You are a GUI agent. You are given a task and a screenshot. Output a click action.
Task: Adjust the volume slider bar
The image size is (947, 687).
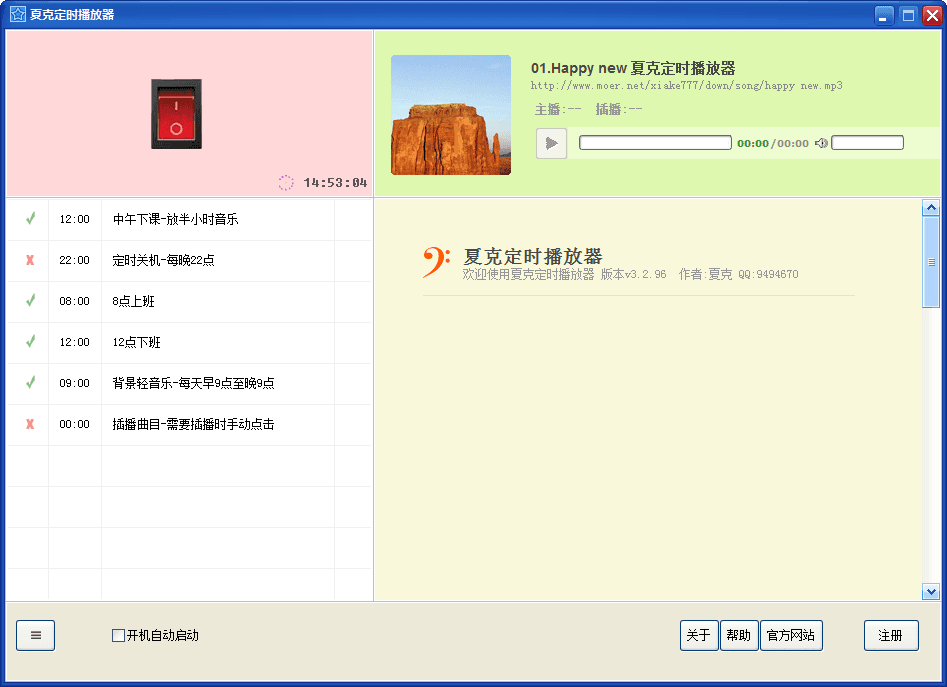coord(867,143)
